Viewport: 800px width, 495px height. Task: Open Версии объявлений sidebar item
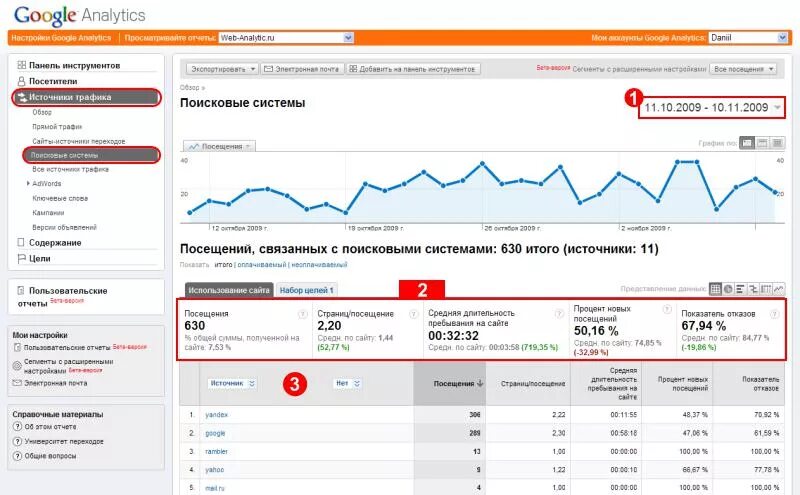64,228
